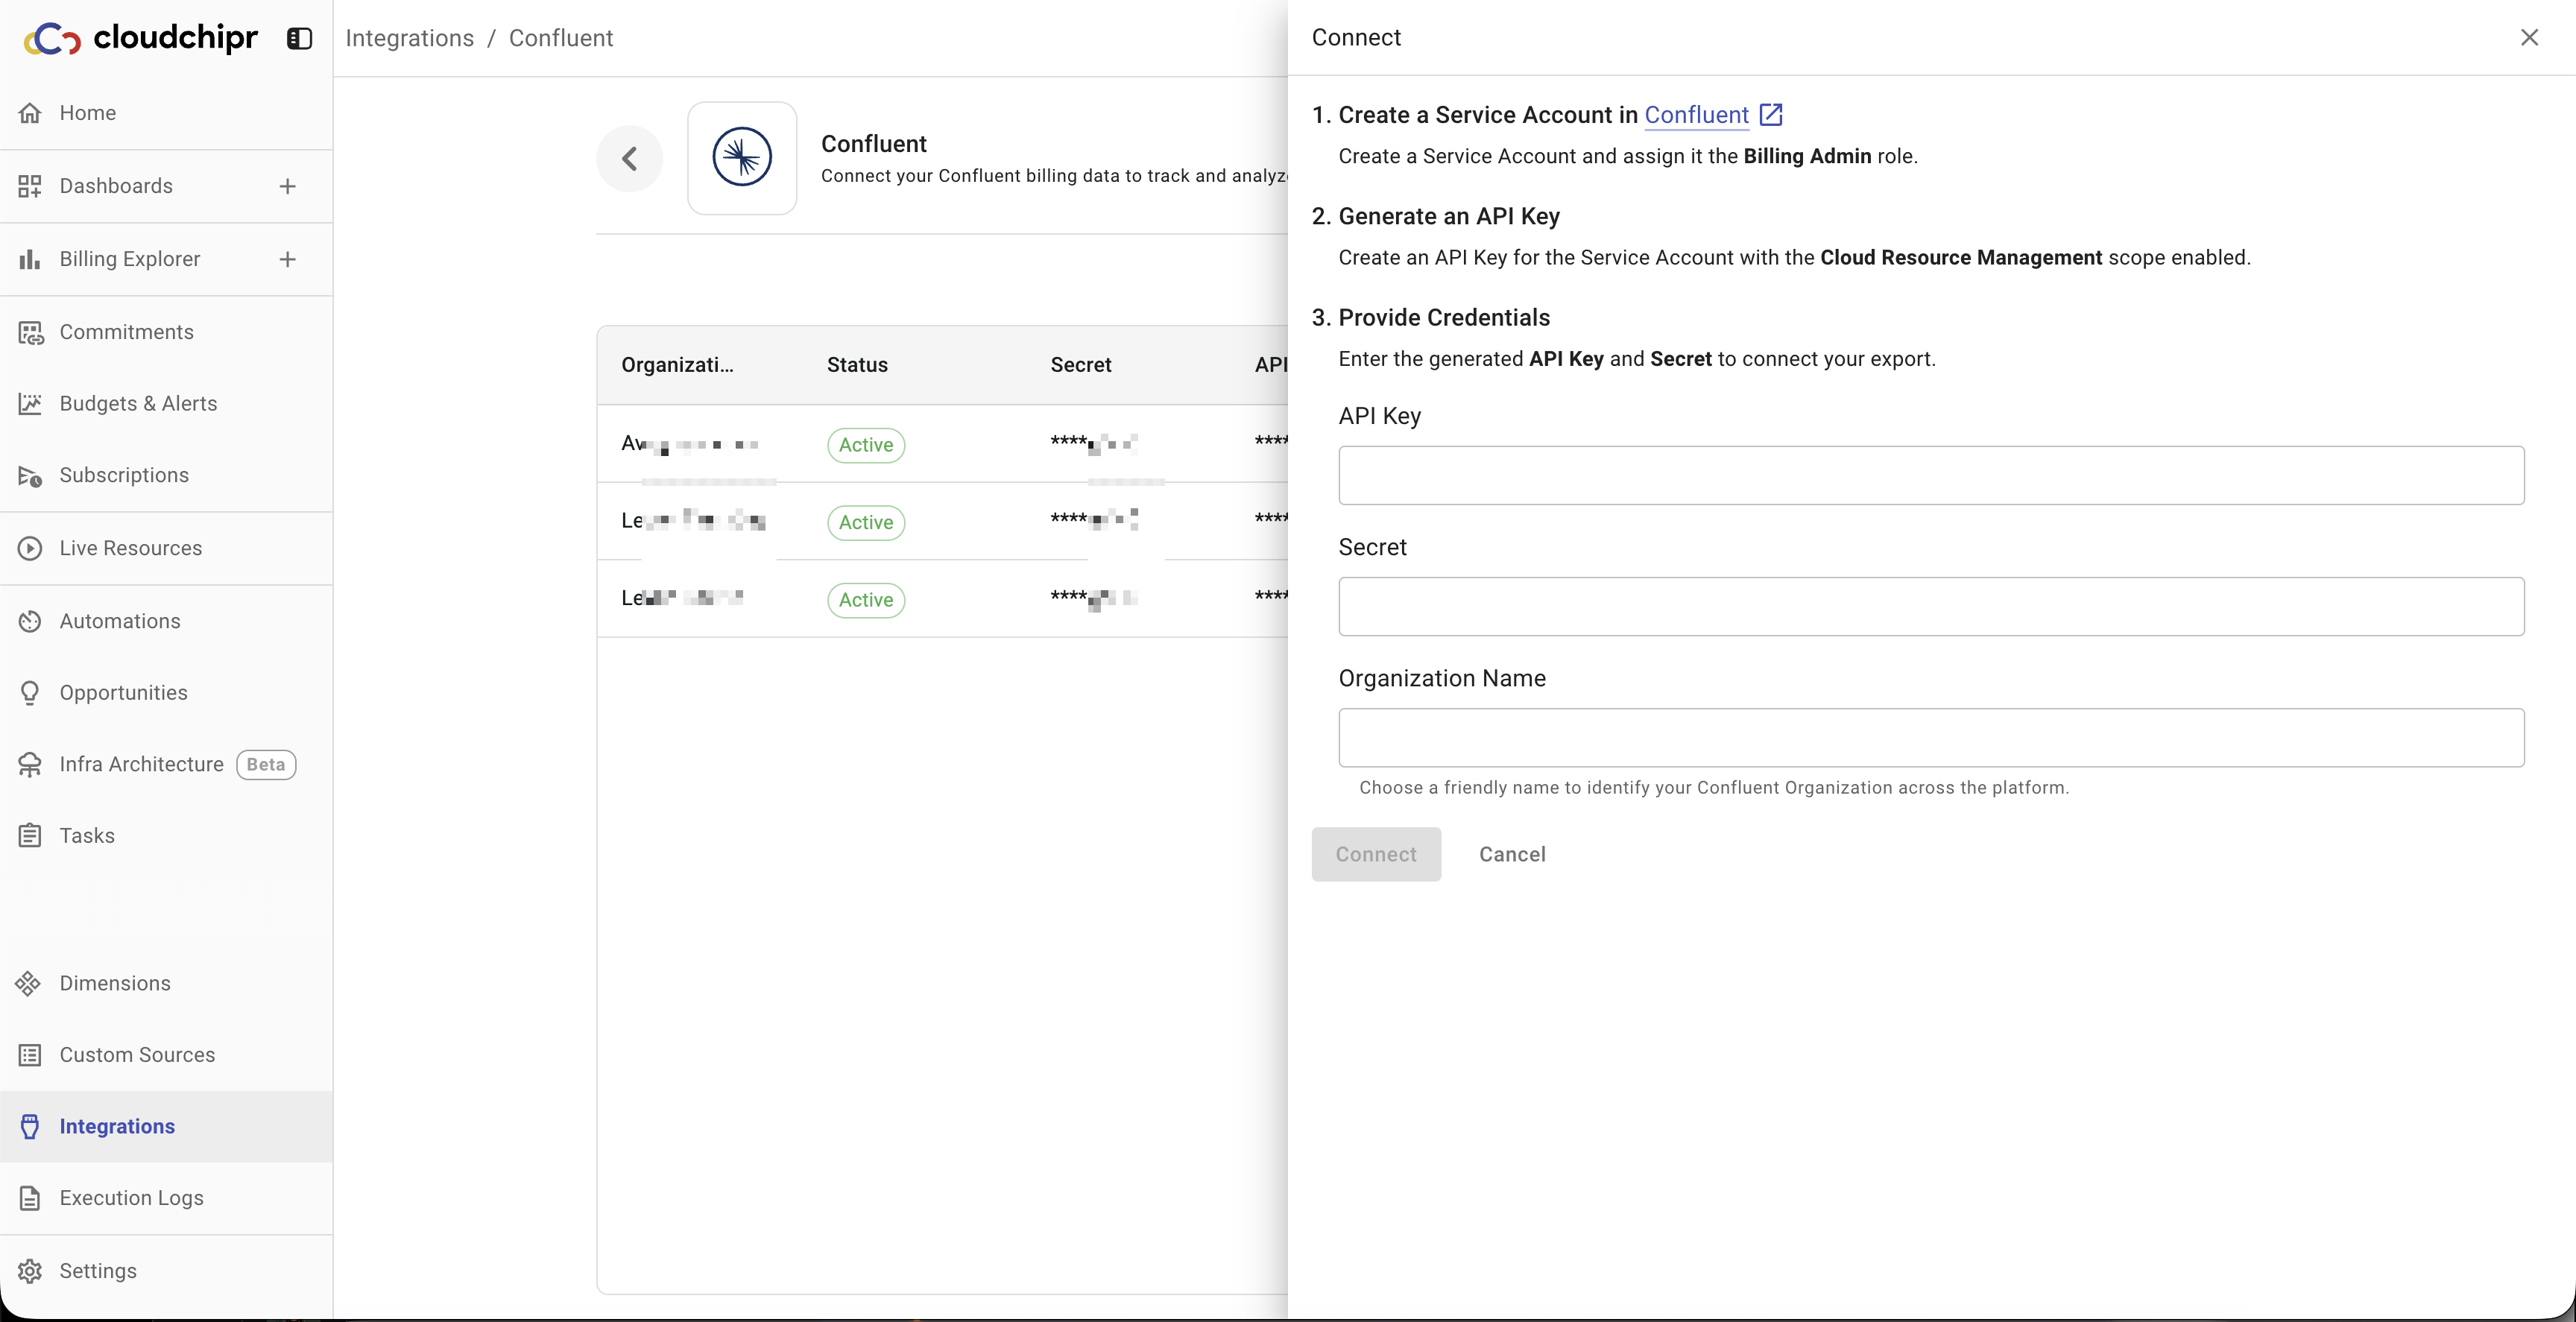Viewport: 2576px width, 1322px height.
Task: Select the Opportunities lightbulb item
Action: 123,693
